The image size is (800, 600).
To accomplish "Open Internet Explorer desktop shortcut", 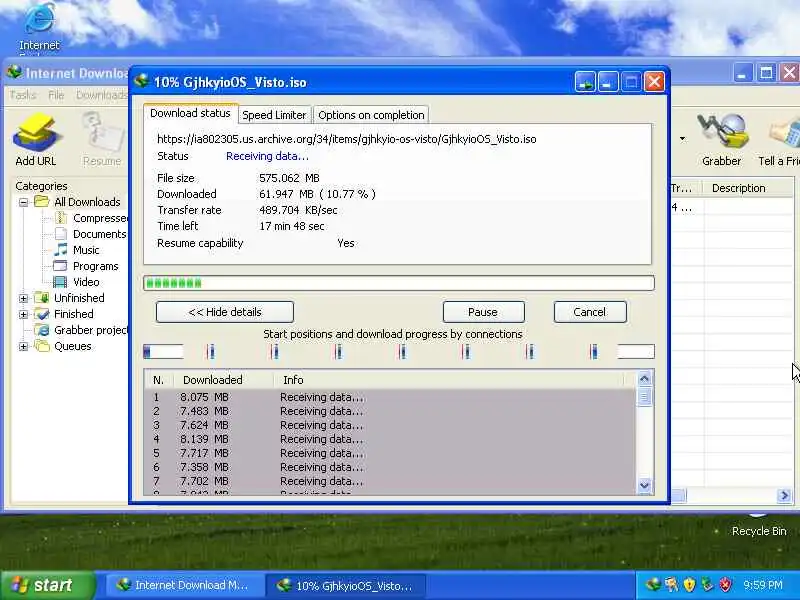I will pos(39,26).
